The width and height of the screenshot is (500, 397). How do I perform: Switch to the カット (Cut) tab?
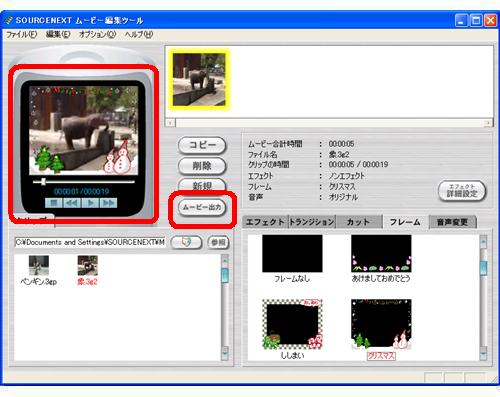pyautogui.click(x=358, y=222)
